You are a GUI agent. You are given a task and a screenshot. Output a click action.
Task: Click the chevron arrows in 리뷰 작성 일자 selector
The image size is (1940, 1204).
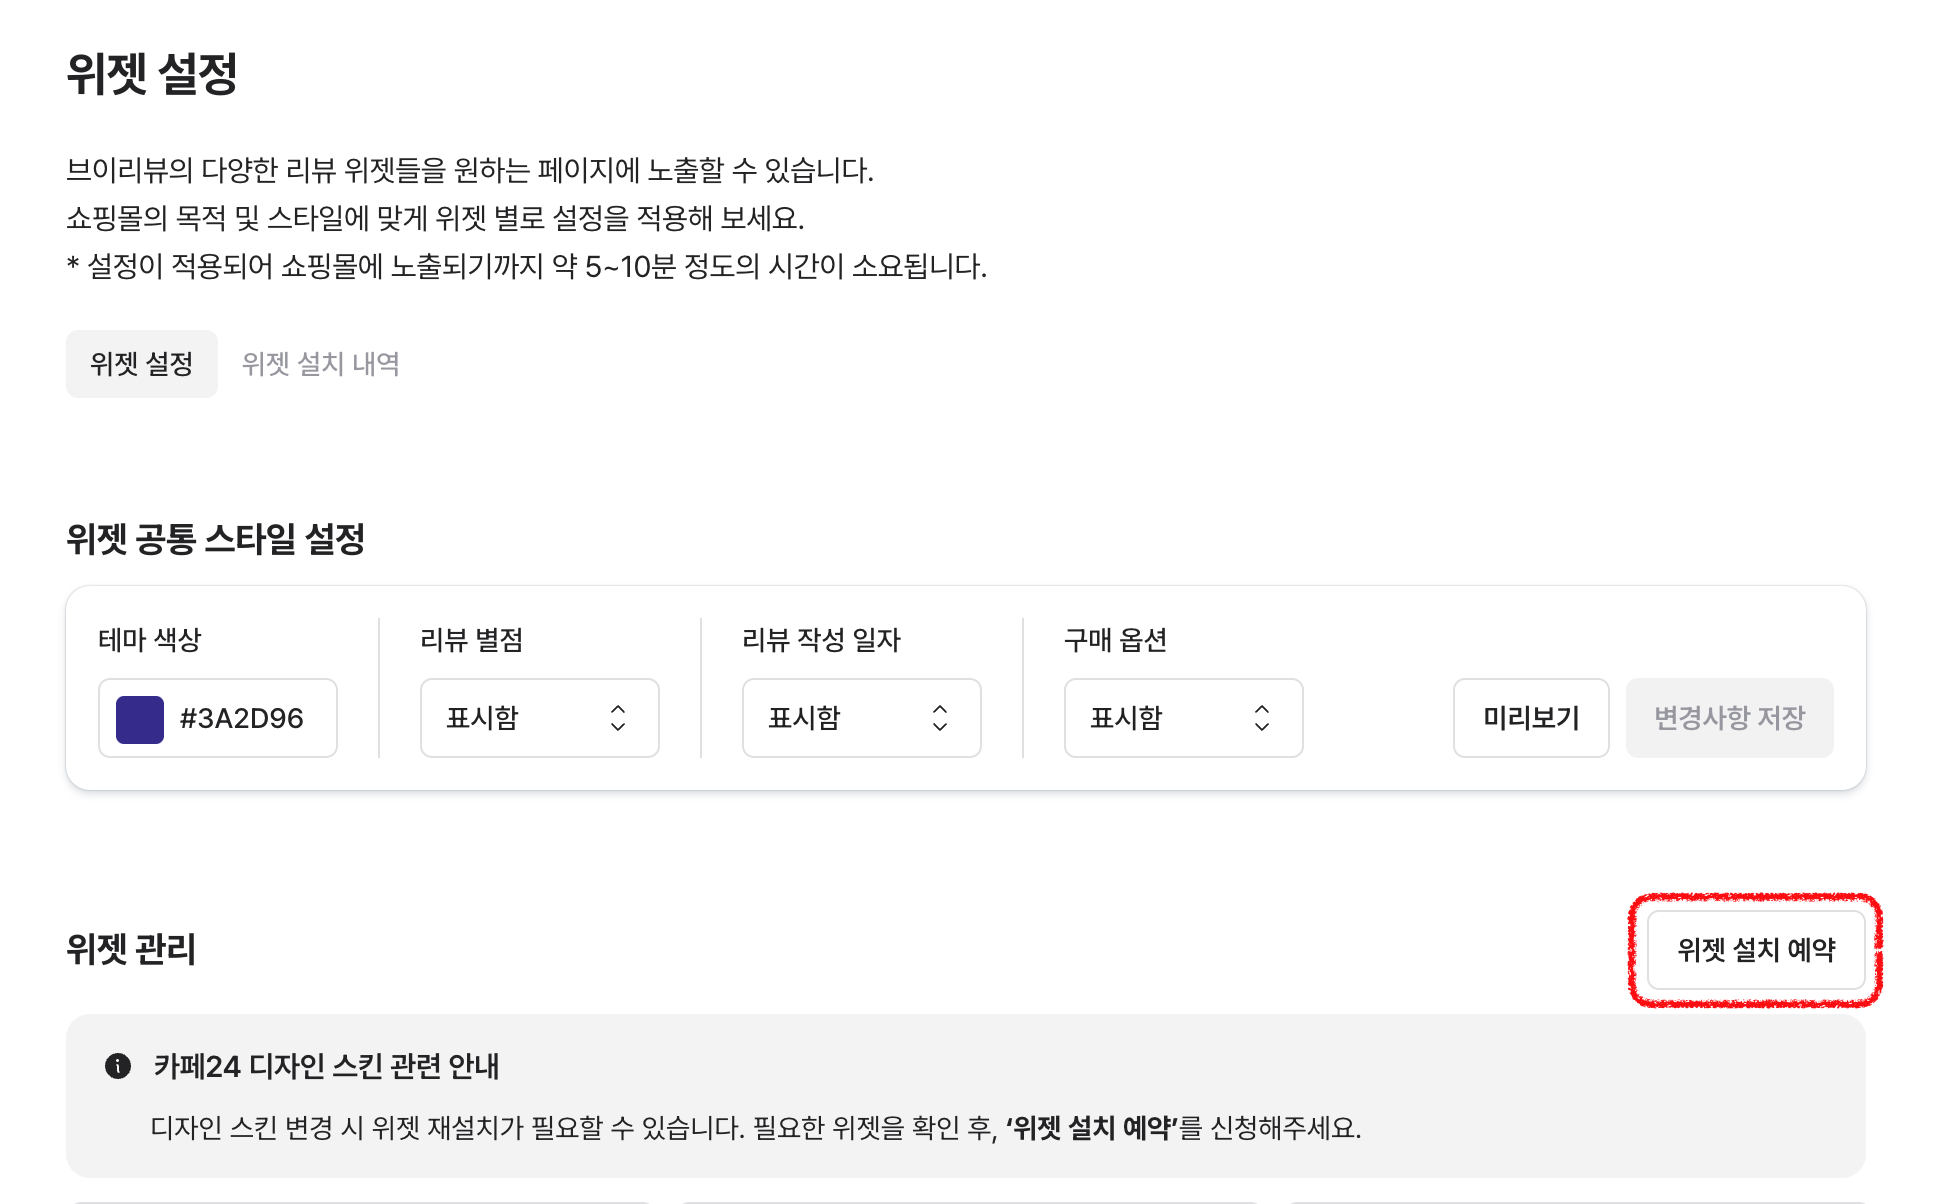tap(940, 718)
